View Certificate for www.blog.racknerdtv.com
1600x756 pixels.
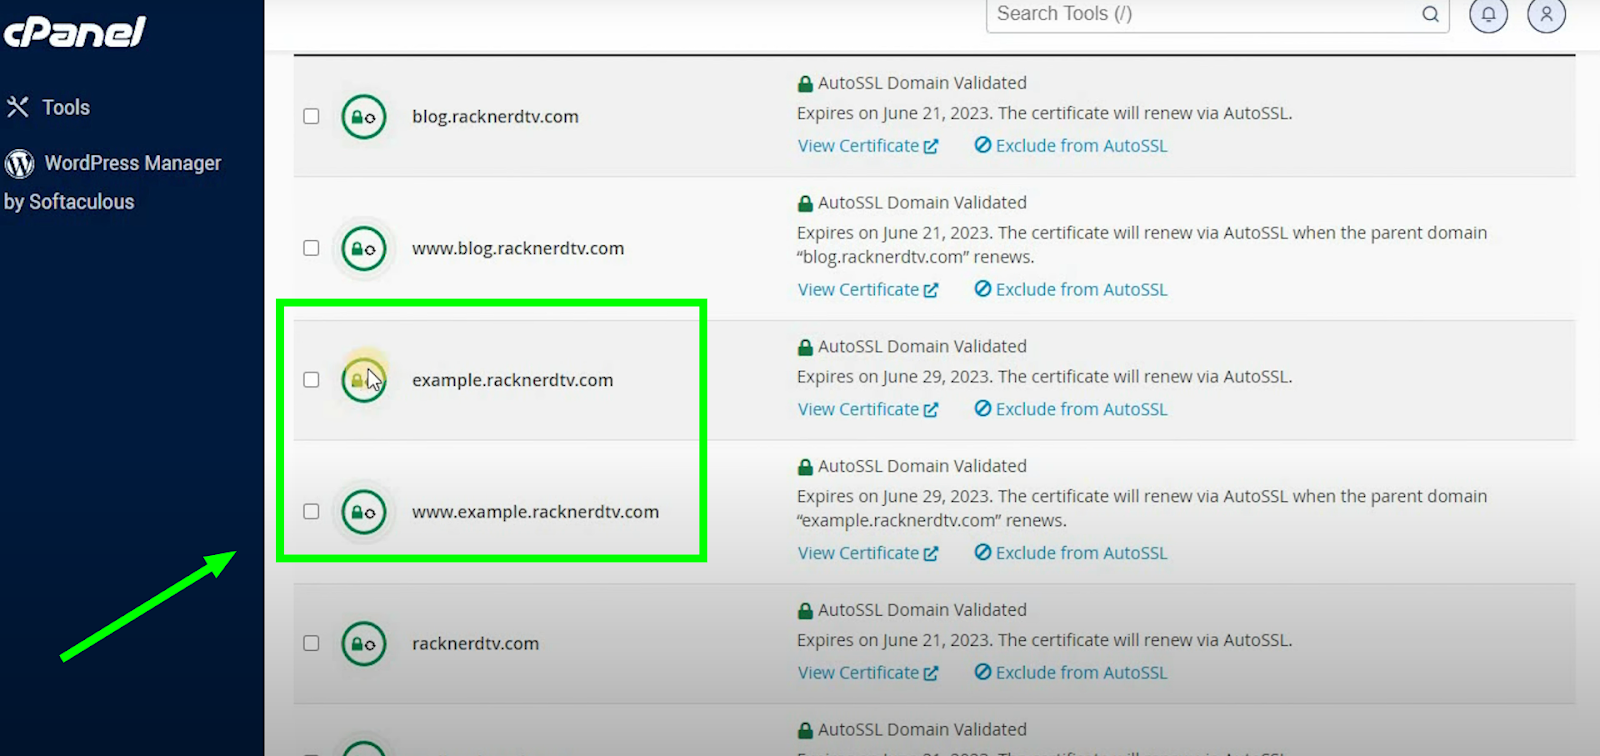tap(868, 290)
